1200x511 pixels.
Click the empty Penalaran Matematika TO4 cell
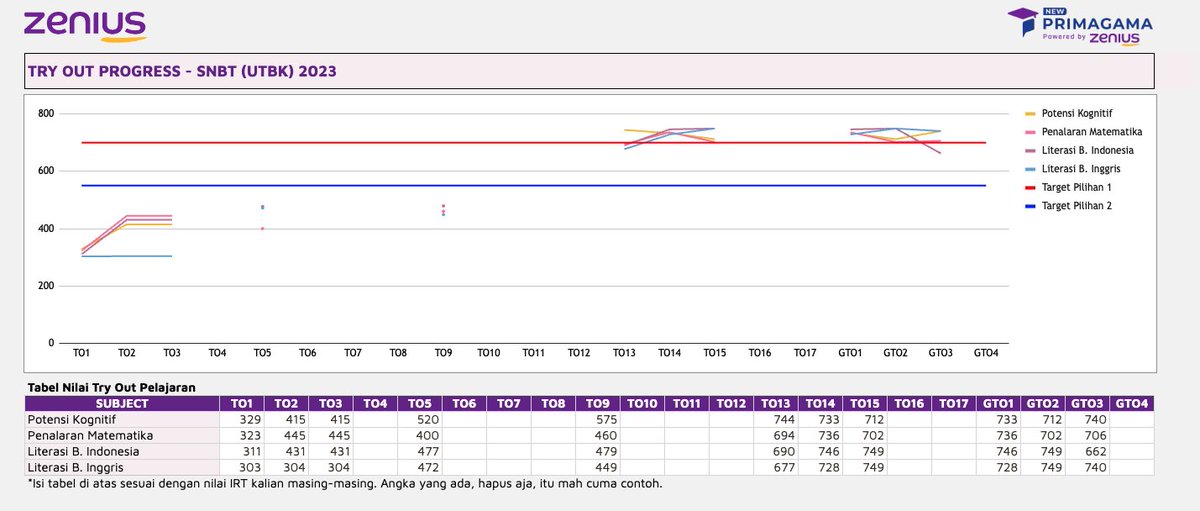tap(375, 435)
